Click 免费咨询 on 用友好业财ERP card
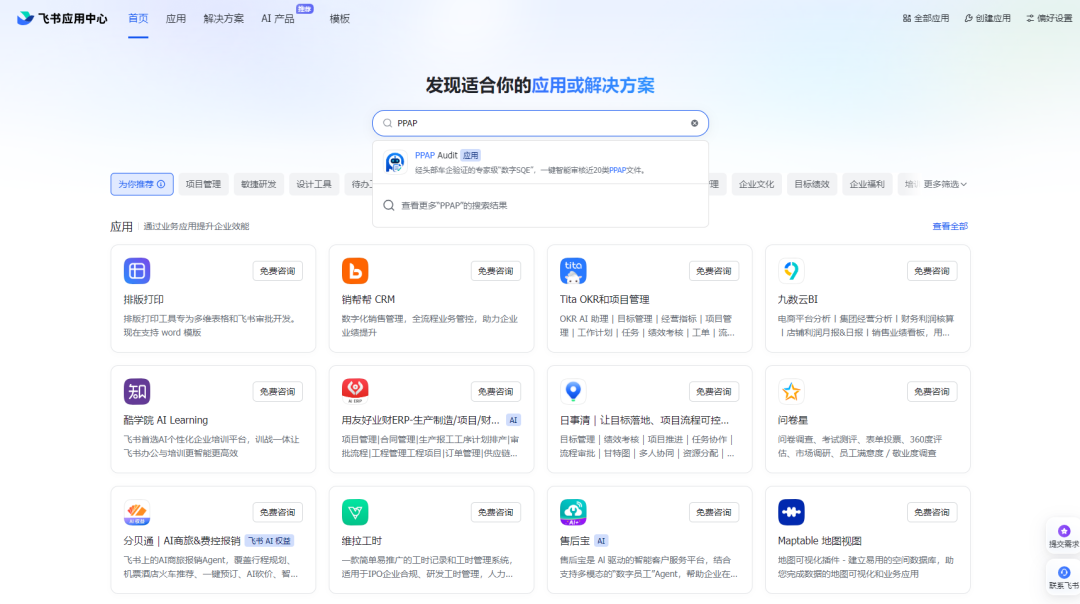The width and height of the screenshot is (1080, 604). (496, 391)
